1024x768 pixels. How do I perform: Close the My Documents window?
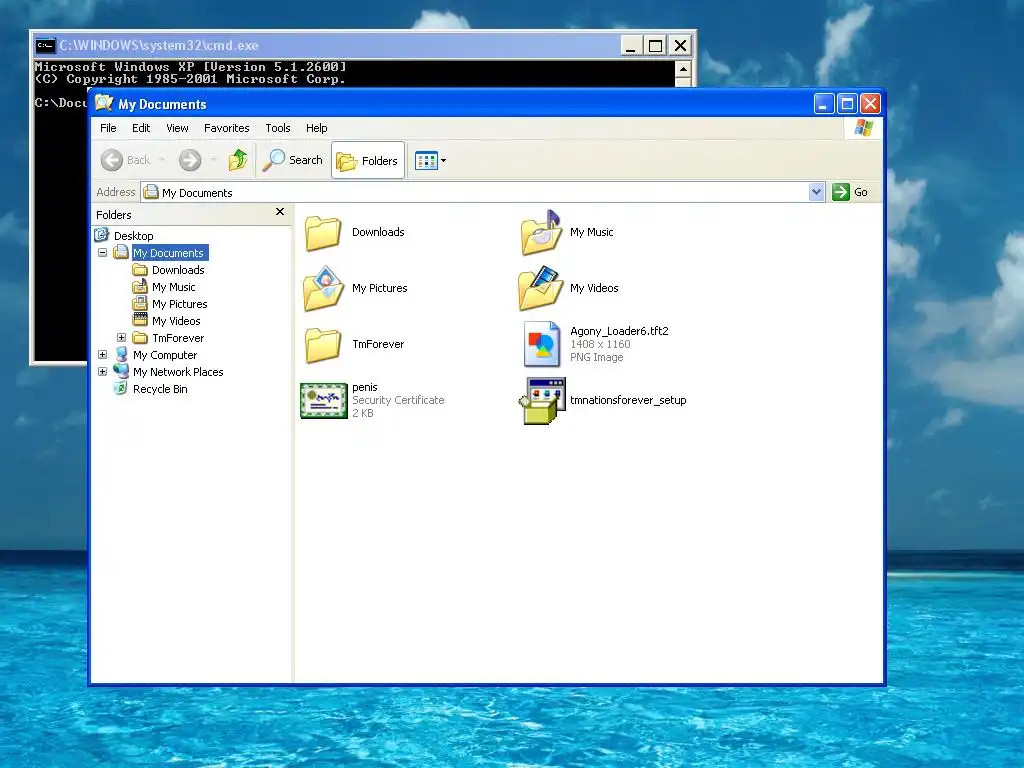pos(870,104)
